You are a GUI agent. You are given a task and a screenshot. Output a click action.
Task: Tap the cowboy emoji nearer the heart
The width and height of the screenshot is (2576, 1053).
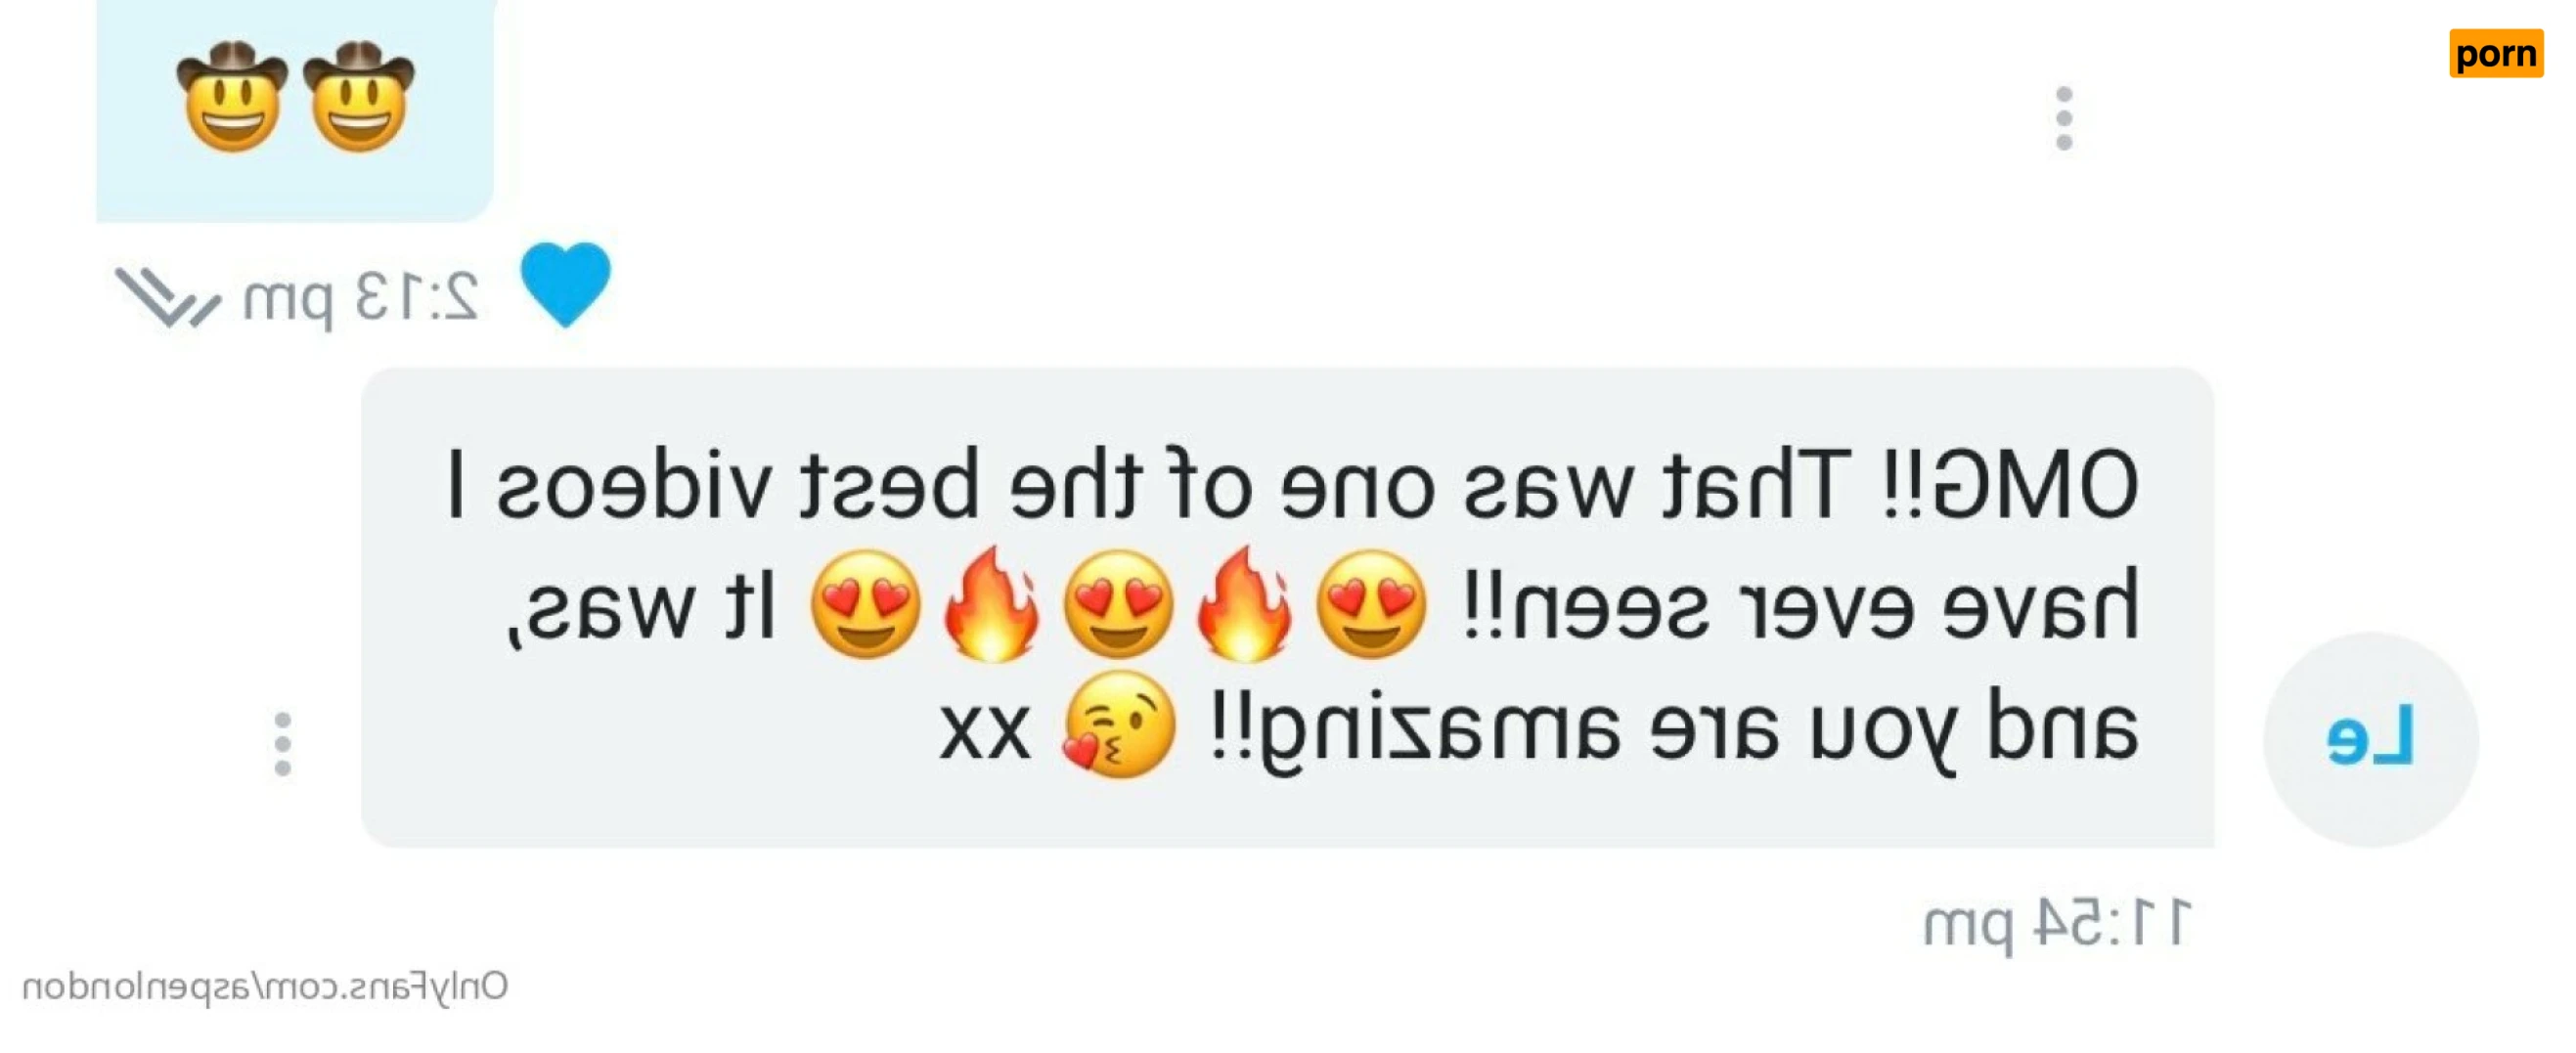coord(358,96)
